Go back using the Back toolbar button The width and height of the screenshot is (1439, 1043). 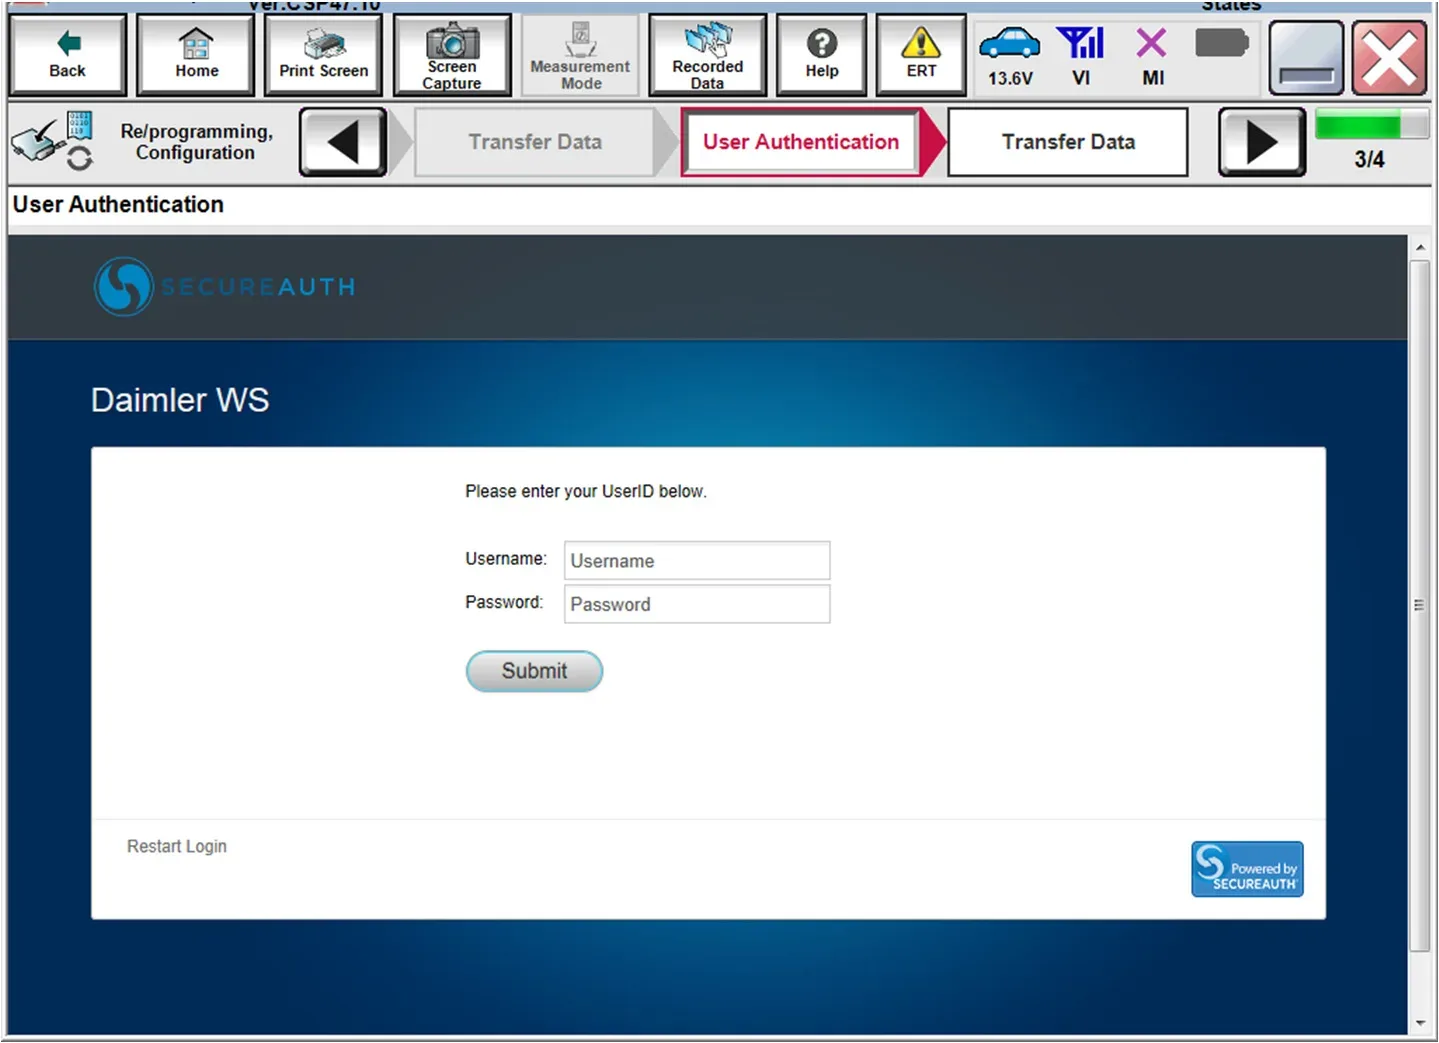(x=67, y=55)
